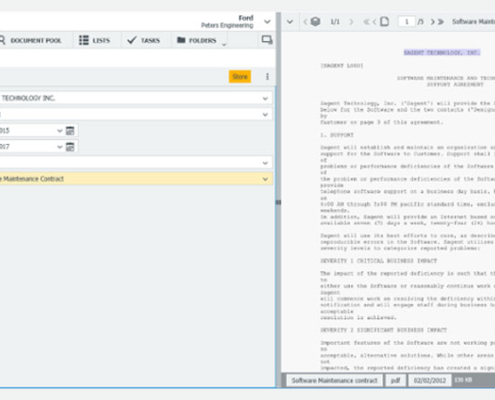Expand the Ford Peters Engineering user menu
The width and height of the screenshot is (495, 400).
pyautogui.click(x=267, y=22)
